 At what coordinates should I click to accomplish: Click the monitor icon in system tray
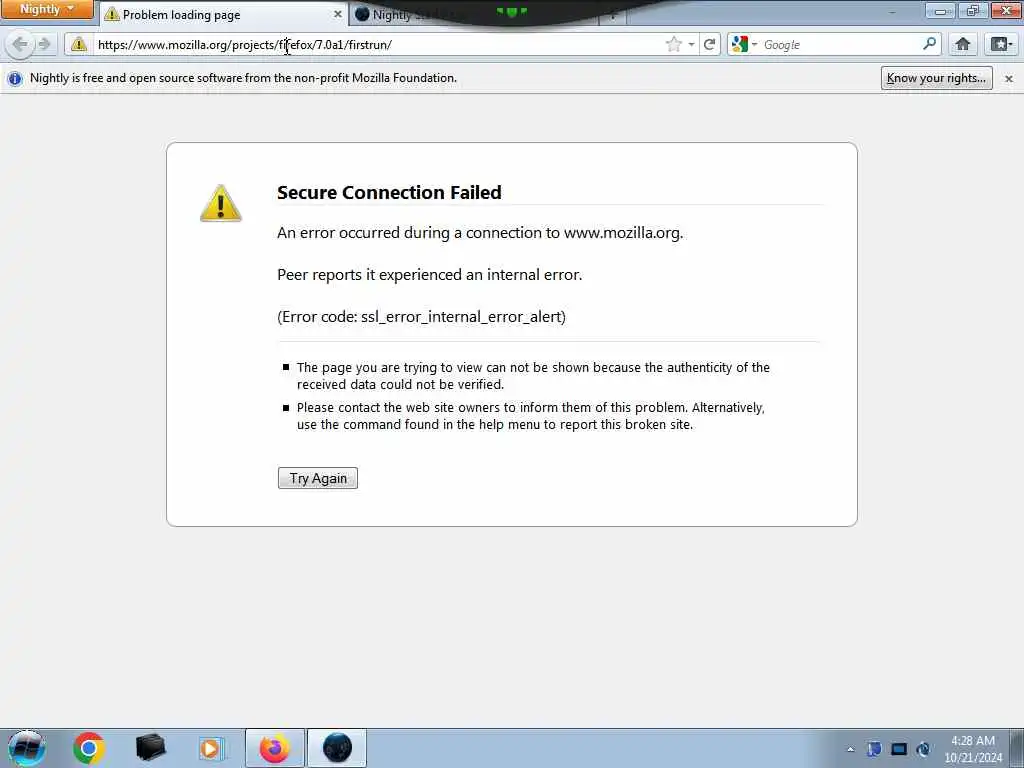(x=899, y=749)
